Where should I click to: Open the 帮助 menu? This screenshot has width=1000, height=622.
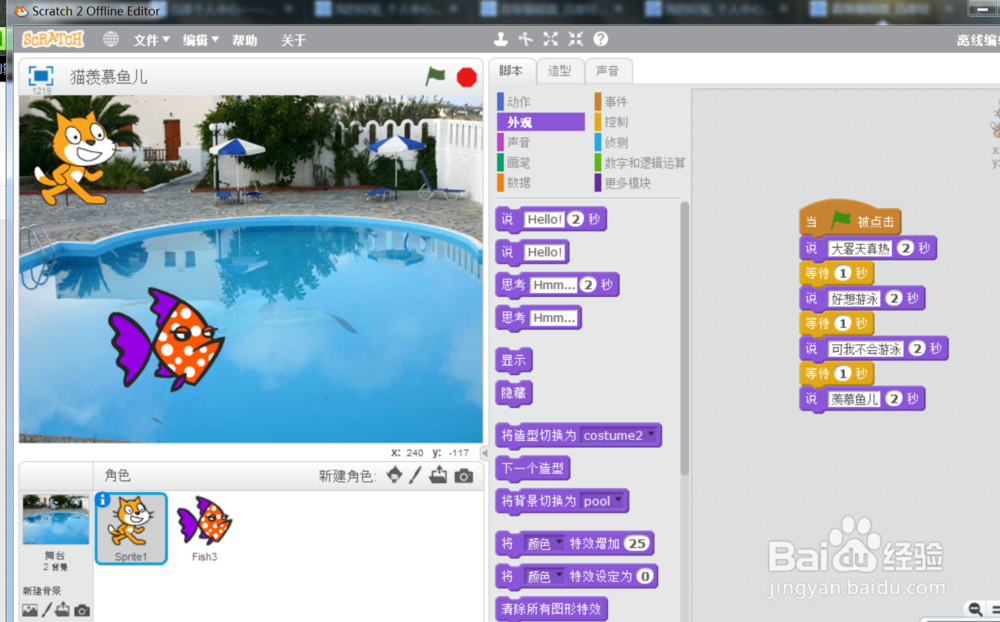[244, 40]
